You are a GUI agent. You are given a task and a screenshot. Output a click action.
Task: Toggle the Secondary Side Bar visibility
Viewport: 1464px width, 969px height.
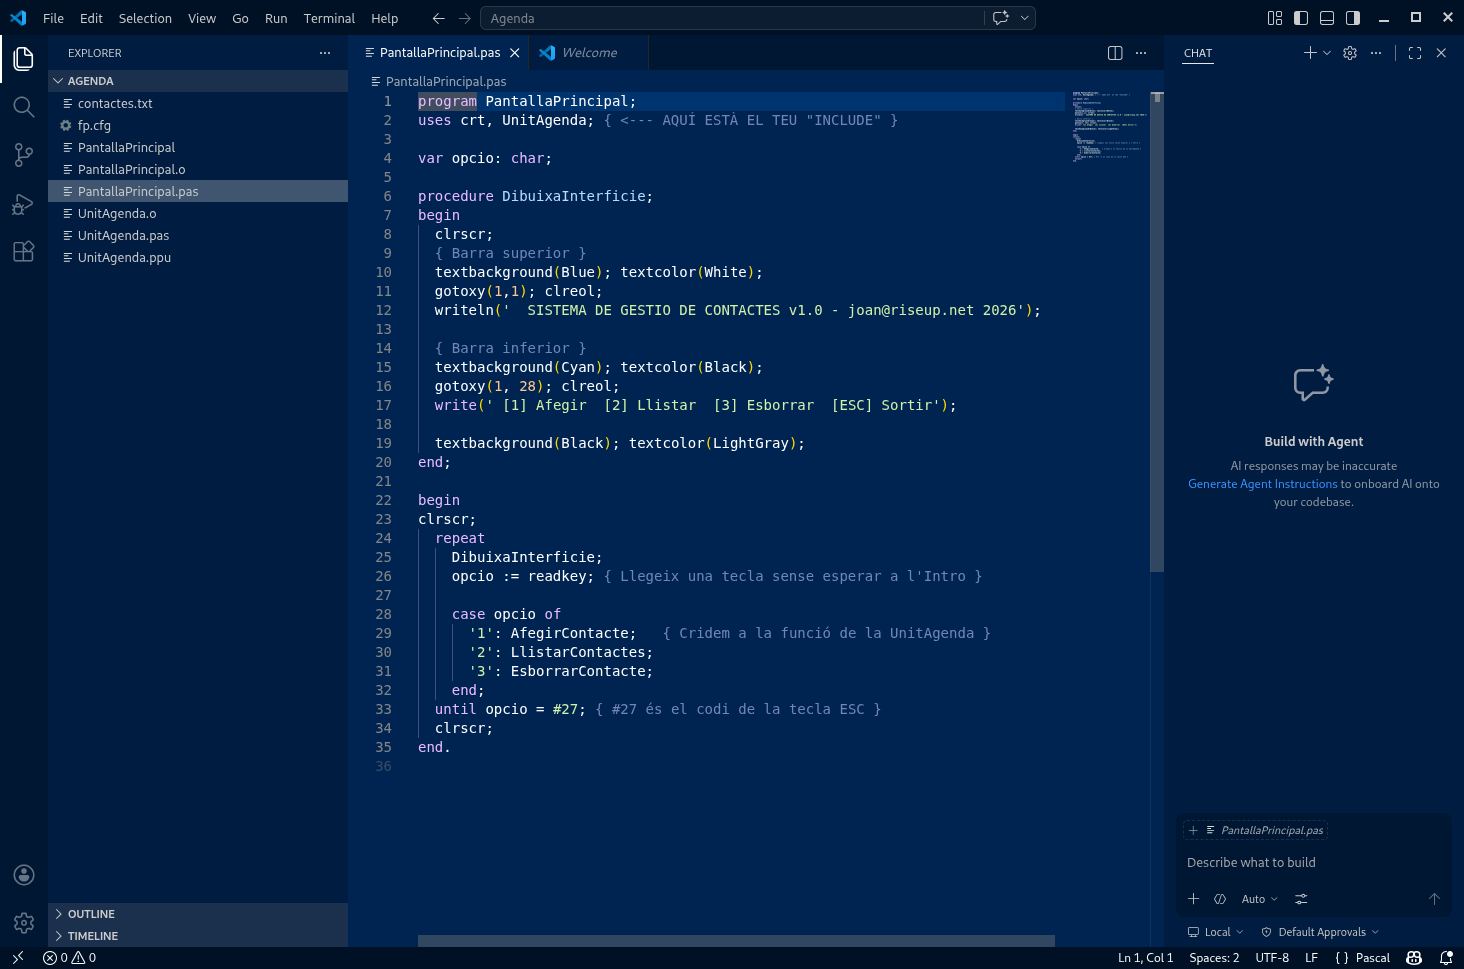1352,17
